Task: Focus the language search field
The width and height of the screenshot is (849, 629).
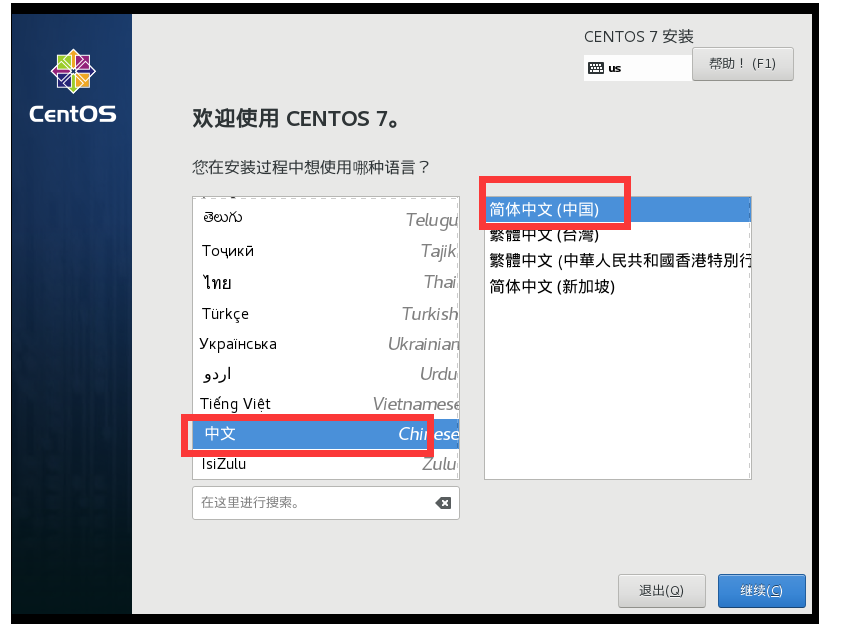Action: pos(314,503)
